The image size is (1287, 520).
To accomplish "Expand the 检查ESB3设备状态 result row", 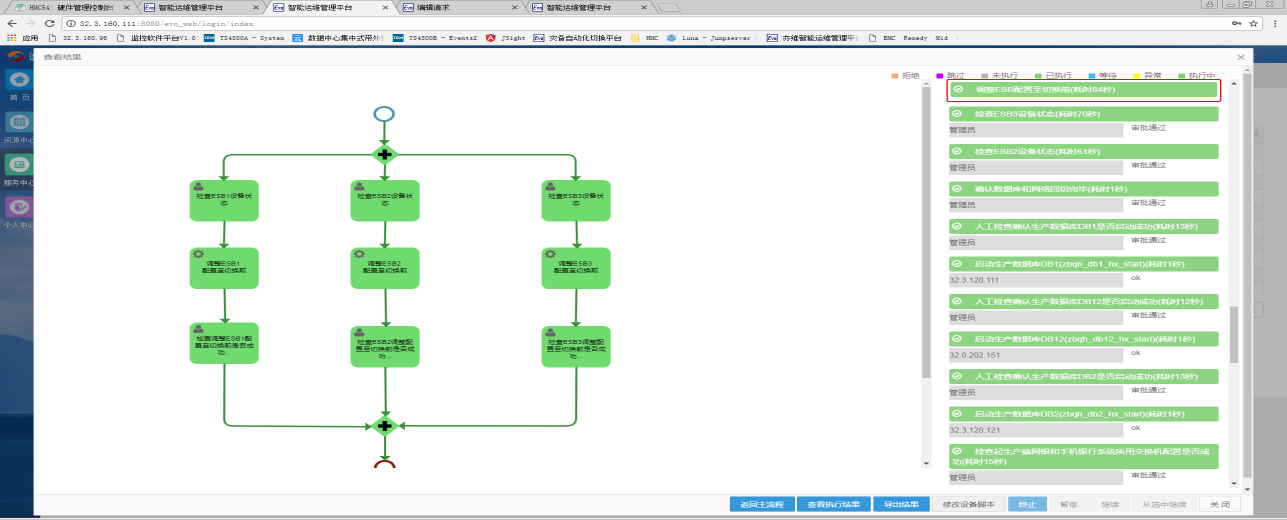I will (x=1083, y=114).
